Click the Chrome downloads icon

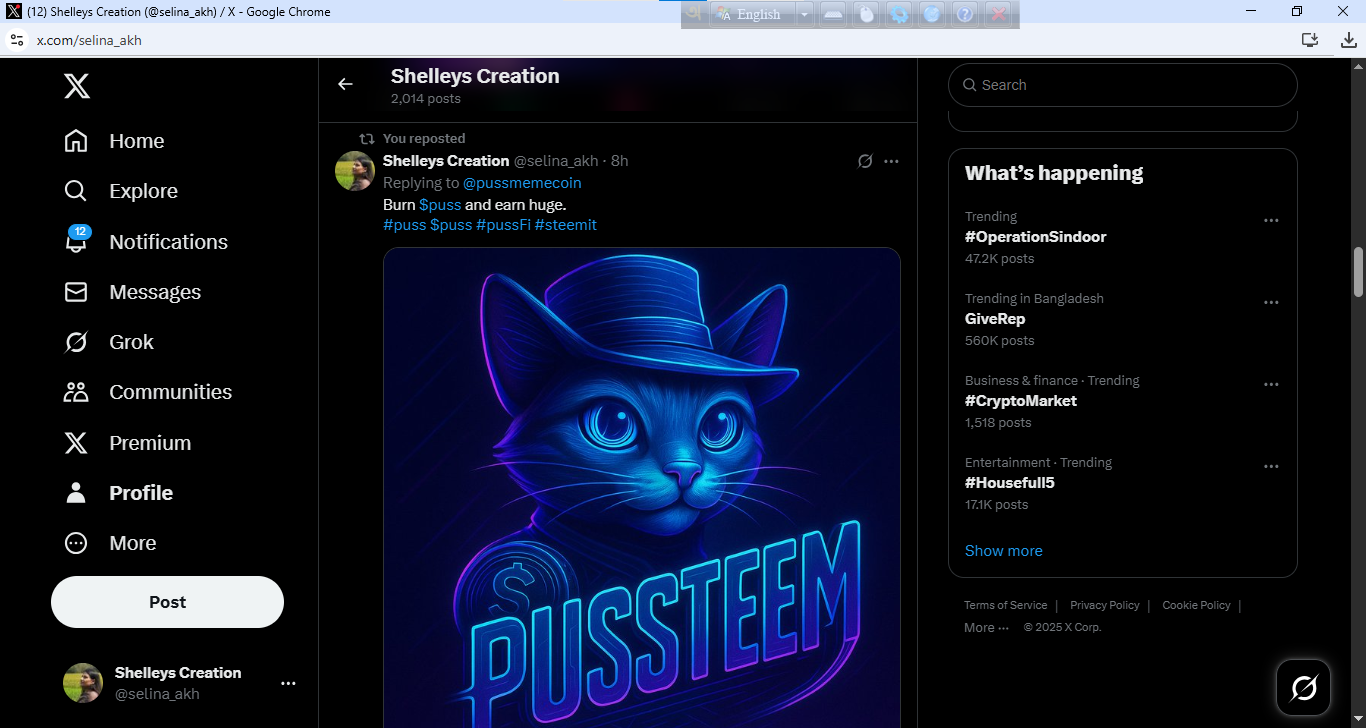(1341, 40)
